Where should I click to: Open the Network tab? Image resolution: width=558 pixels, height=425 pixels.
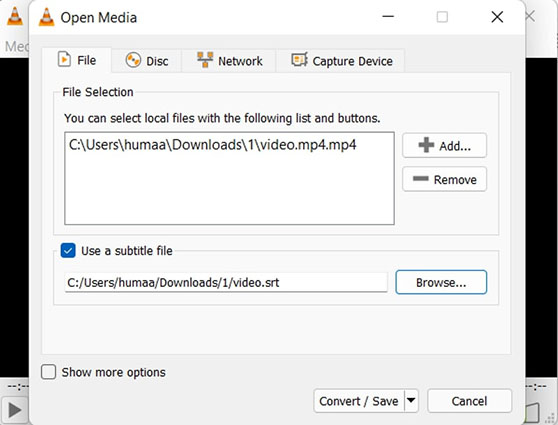coord(230,61)
